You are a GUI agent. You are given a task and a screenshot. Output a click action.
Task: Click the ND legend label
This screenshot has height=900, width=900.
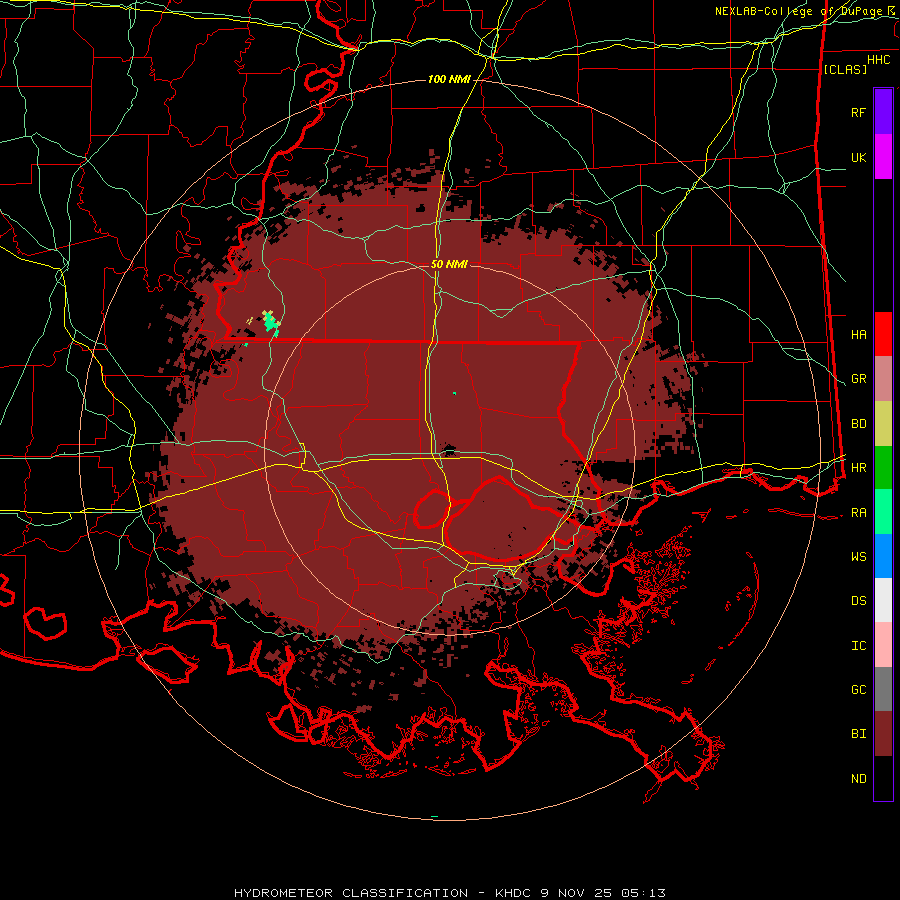[x=858, y=779]
